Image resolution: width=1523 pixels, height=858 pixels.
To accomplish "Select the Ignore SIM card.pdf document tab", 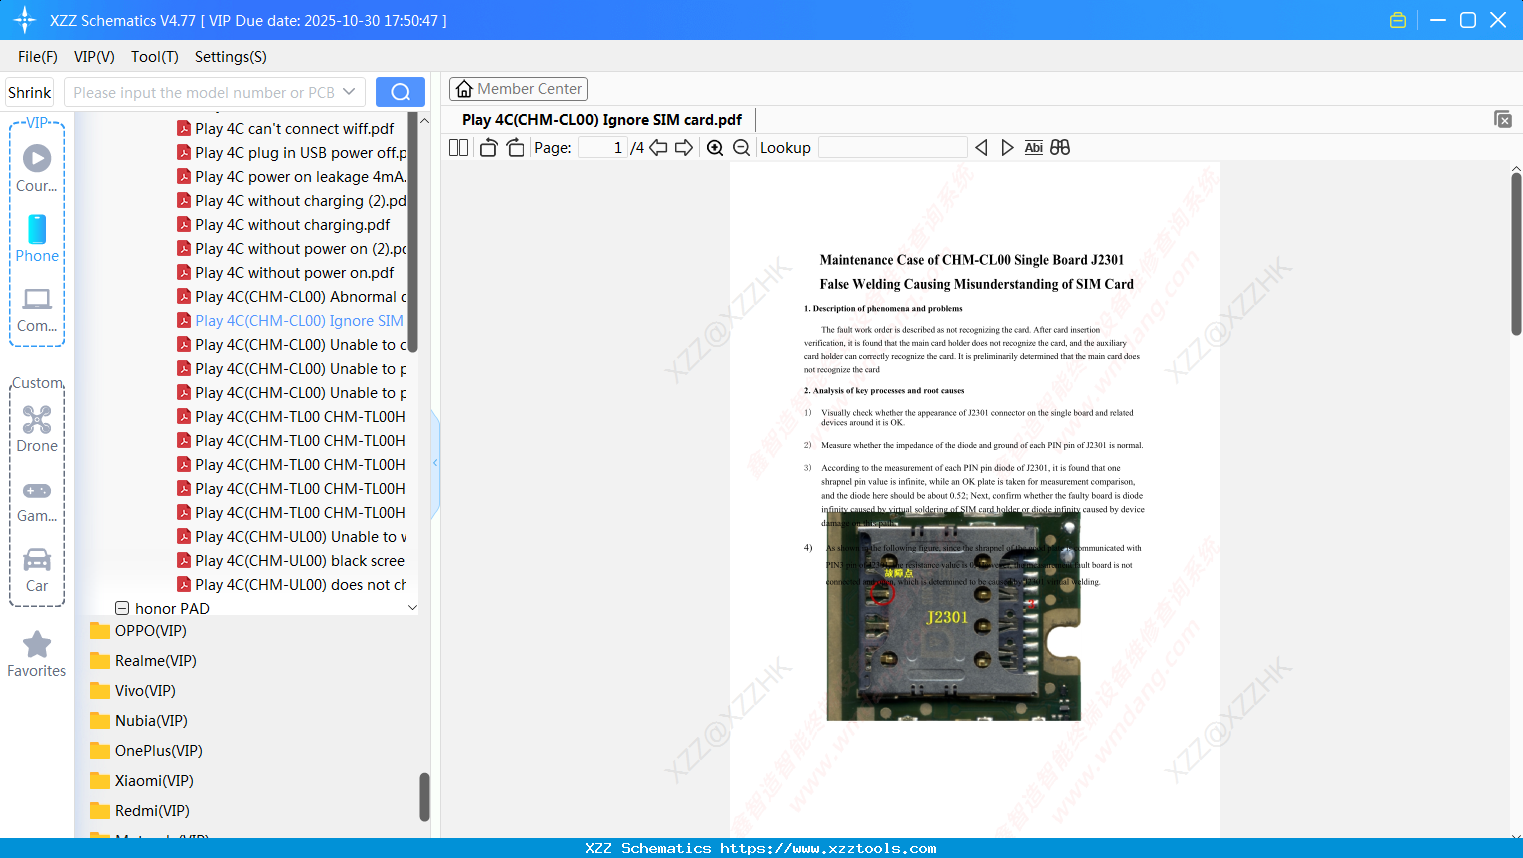I will (602, 120).
